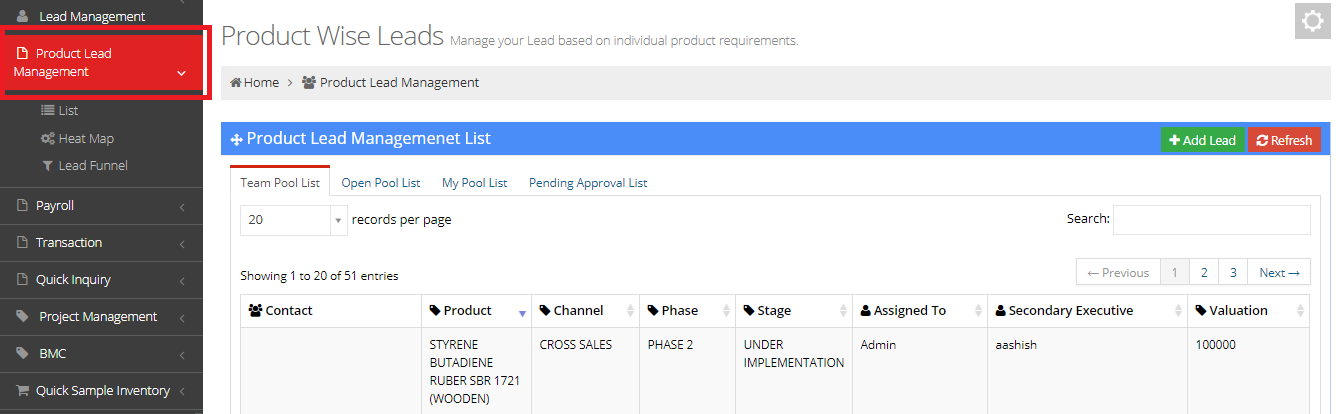Open the records per page dropdown

click(293, 220)
